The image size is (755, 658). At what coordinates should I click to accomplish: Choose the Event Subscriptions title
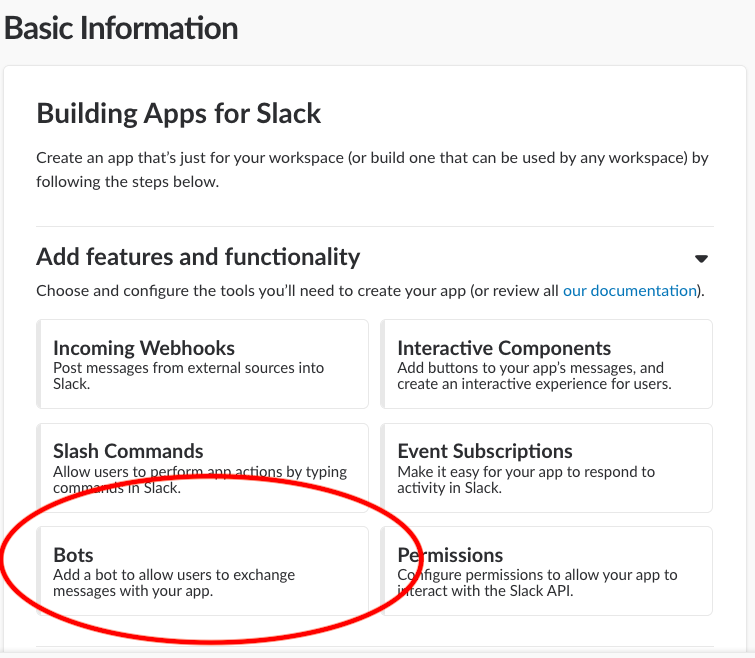[x=485, y=451]
